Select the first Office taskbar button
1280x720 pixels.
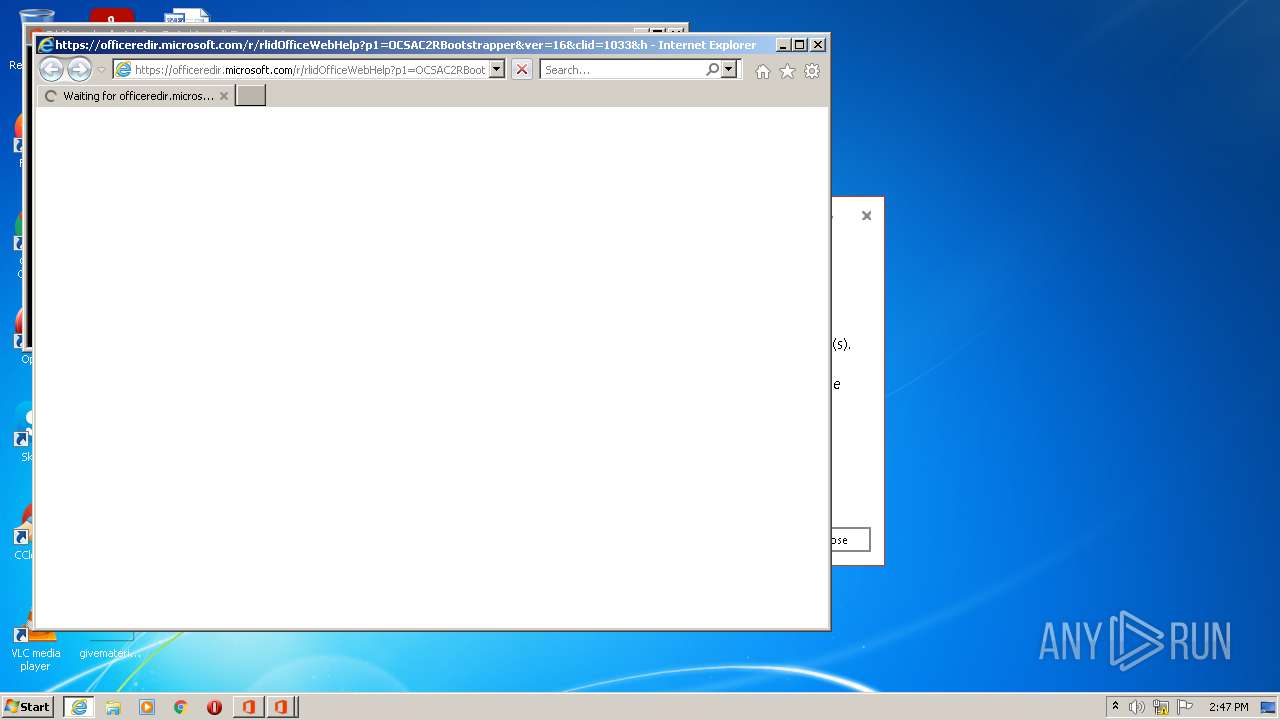(x=248, y=707)
